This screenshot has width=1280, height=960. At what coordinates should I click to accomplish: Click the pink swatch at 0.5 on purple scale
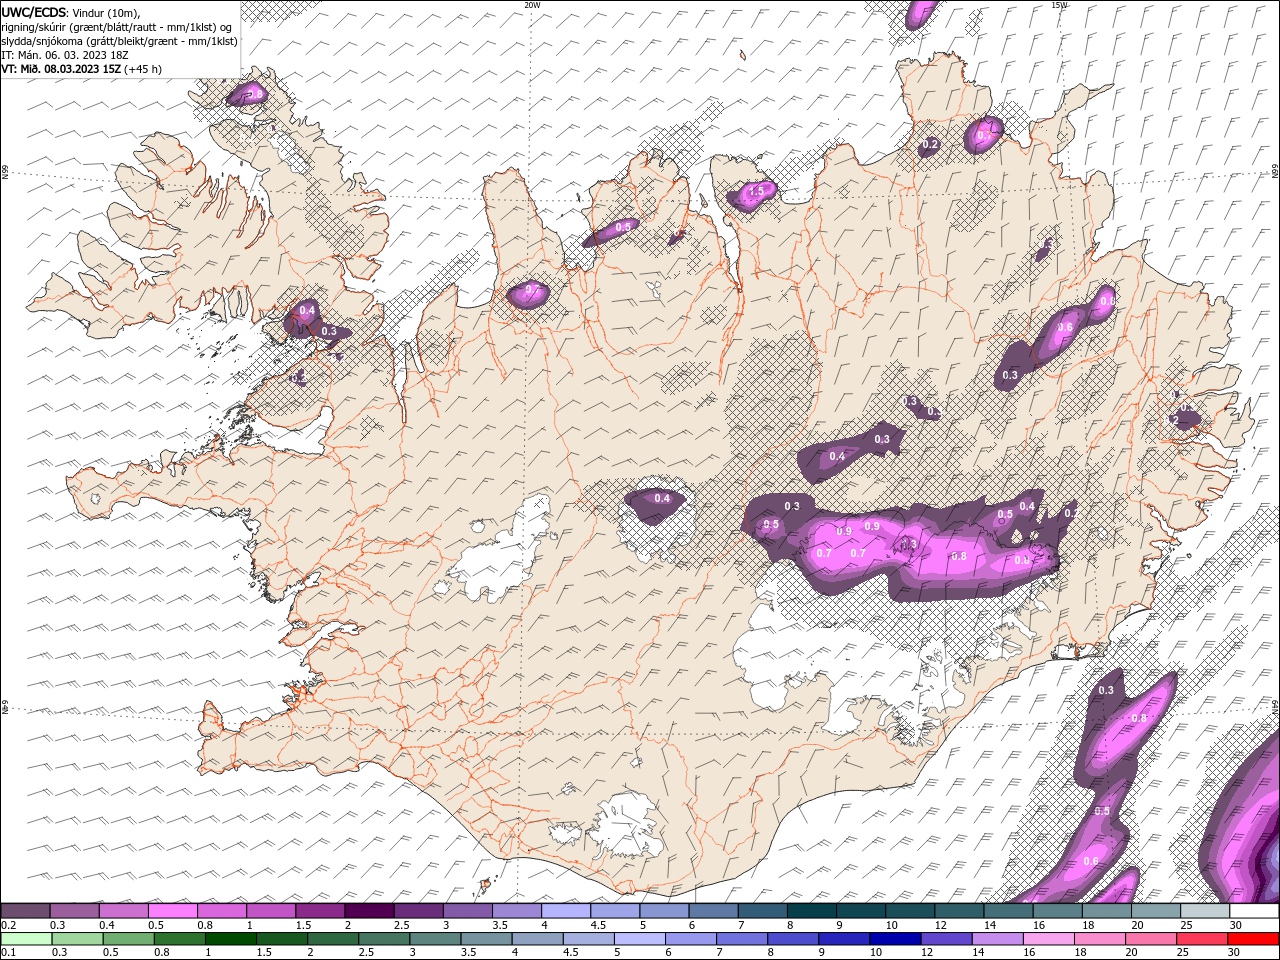click(173, 911)
